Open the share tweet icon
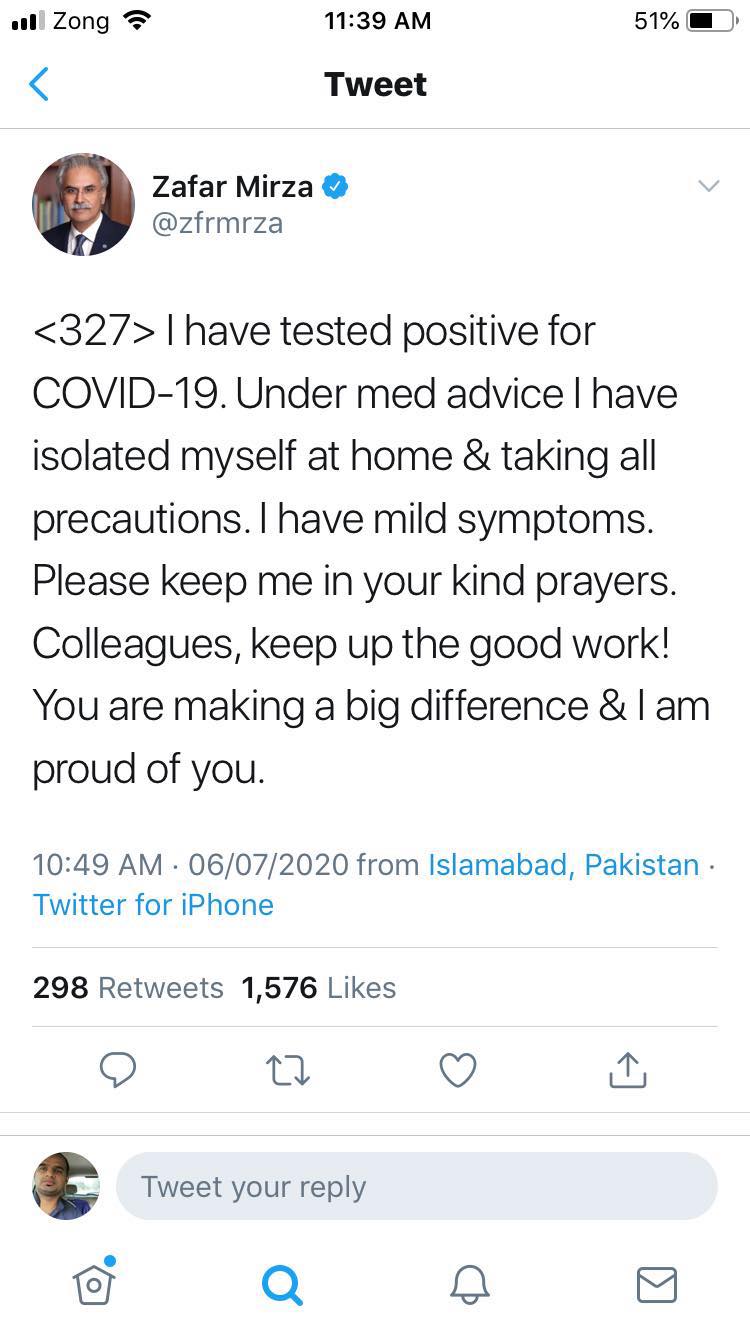The image size is (750, 1334). tap(628, 1070)
